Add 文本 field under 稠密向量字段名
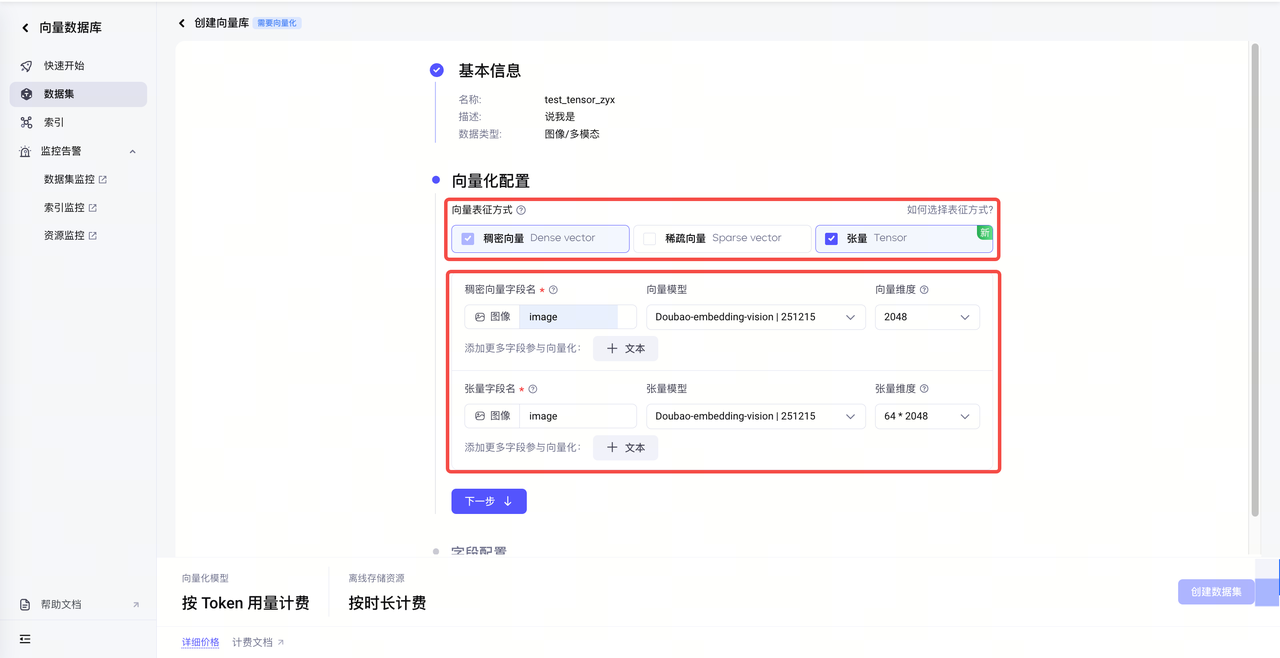Viewport: 1280px width, 658px height. tap(626, 349)
